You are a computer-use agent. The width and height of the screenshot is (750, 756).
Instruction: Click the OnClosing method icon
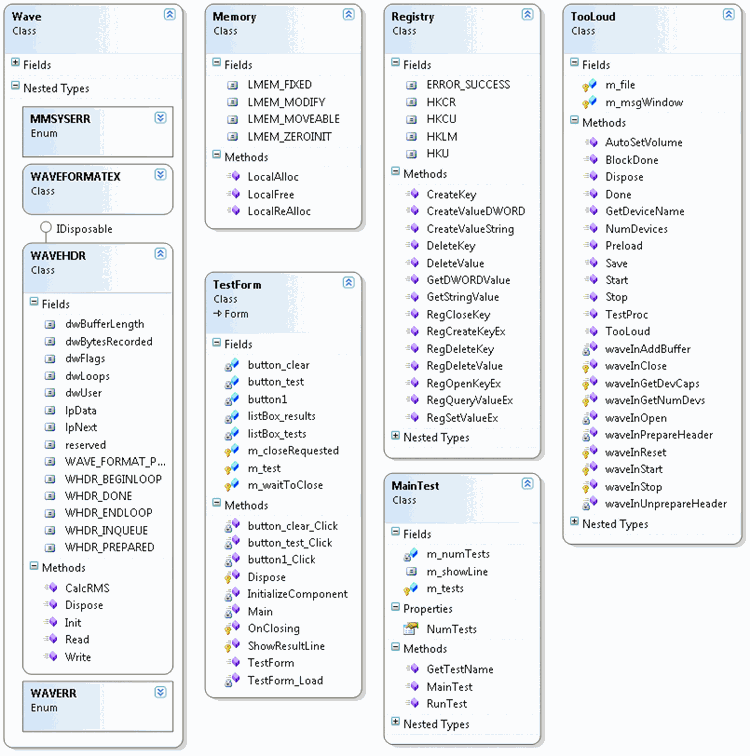232,629
